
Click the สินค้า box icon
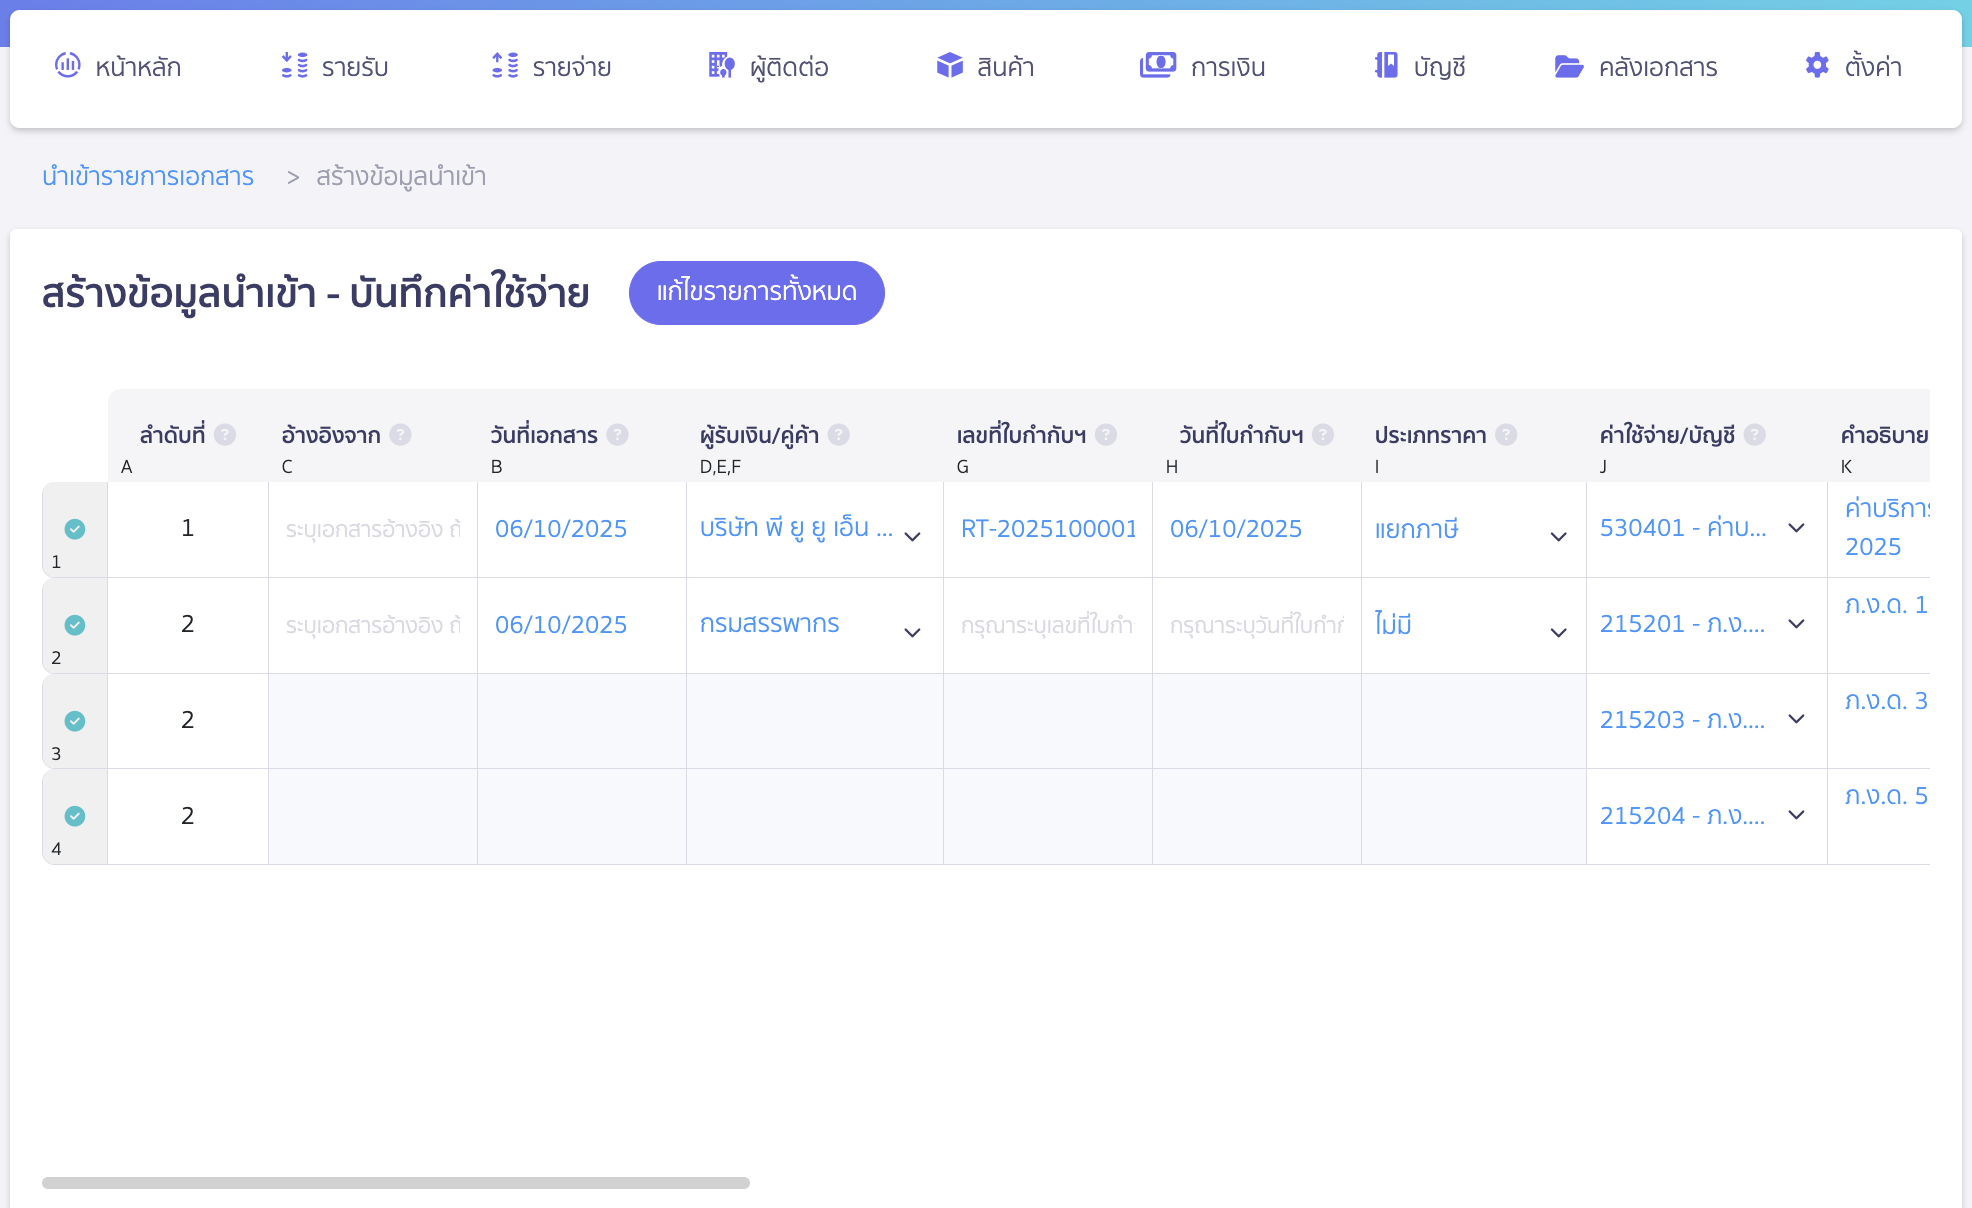(949, 65)
